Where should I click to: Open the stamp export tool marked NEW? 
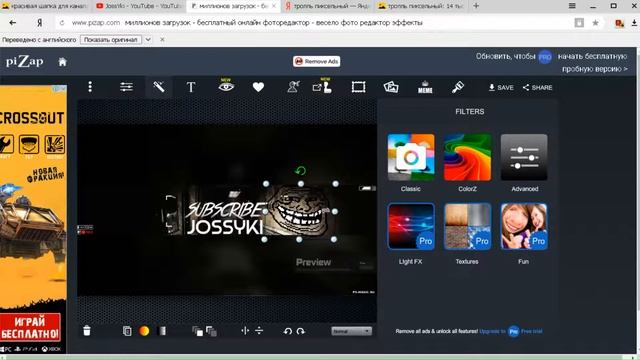[322, 86]
